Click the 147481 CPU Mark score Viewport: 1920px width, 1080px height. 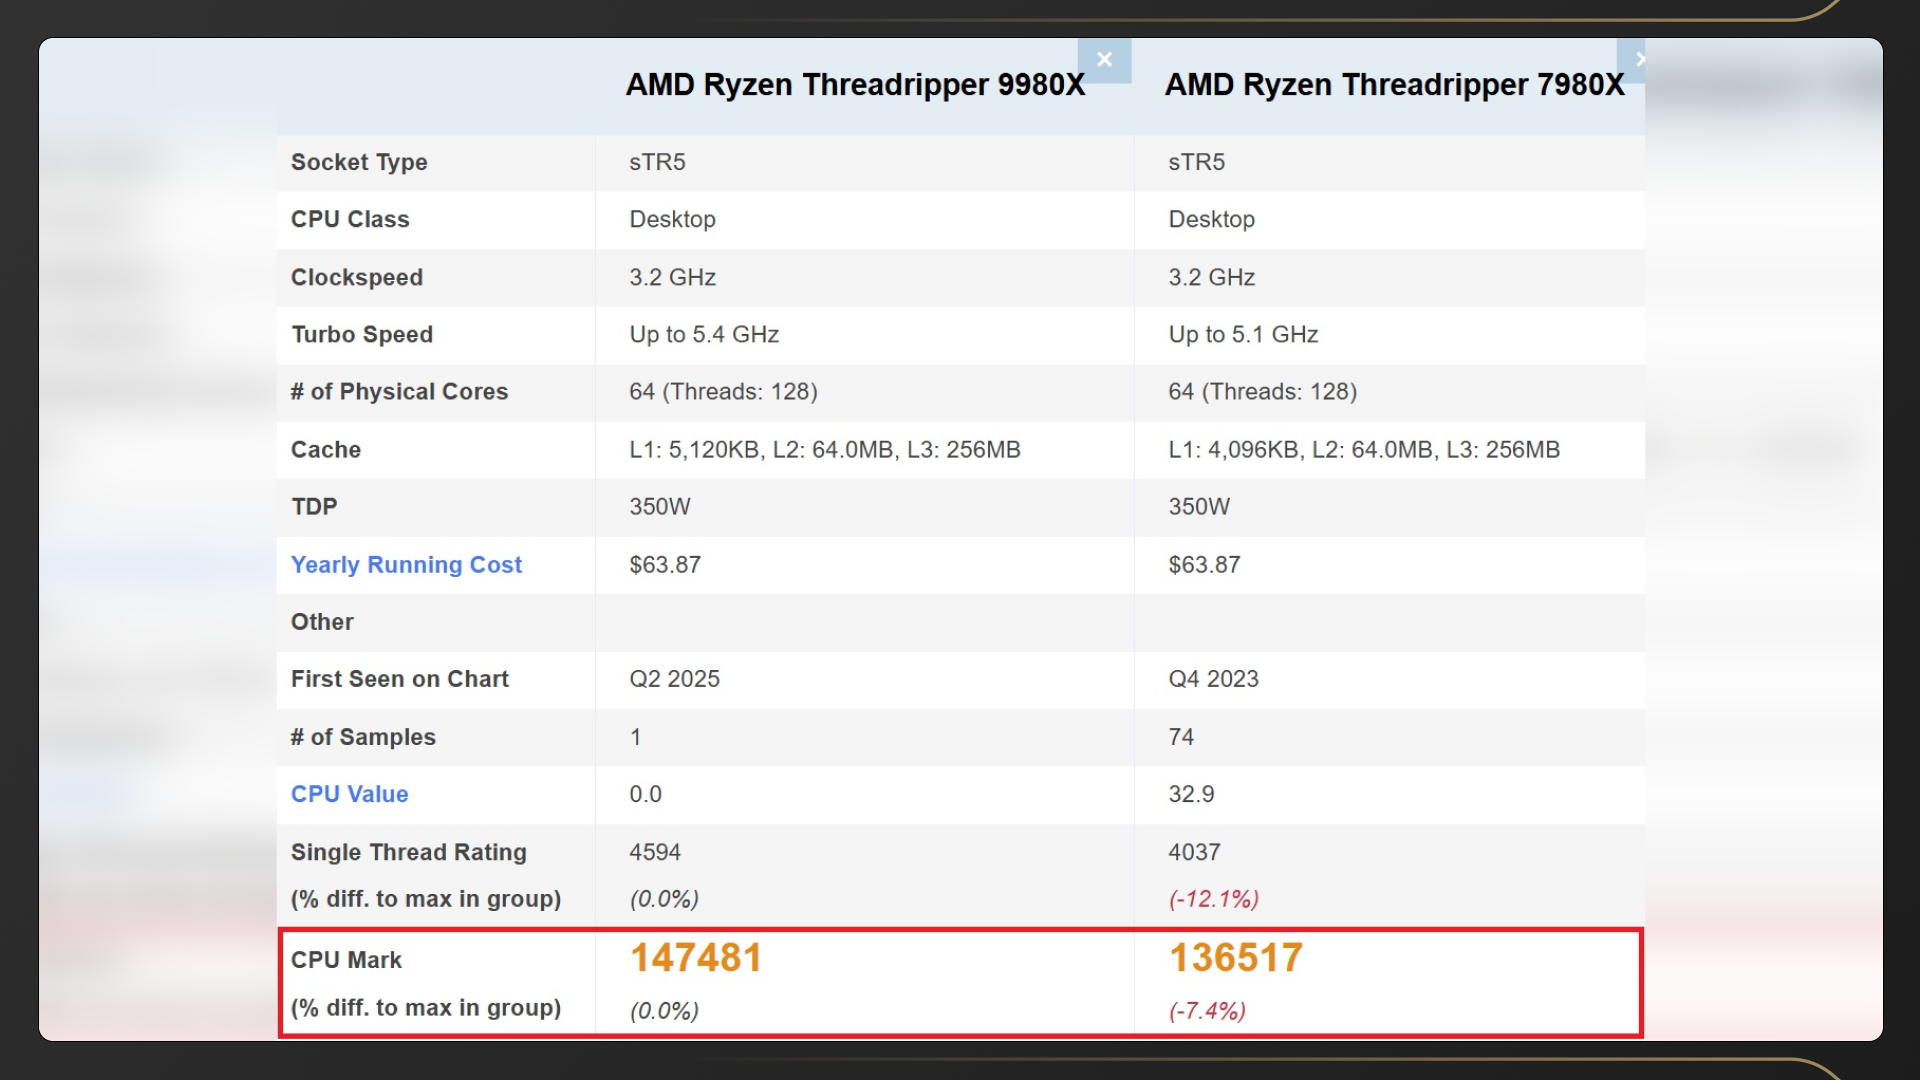pos(696,958)
